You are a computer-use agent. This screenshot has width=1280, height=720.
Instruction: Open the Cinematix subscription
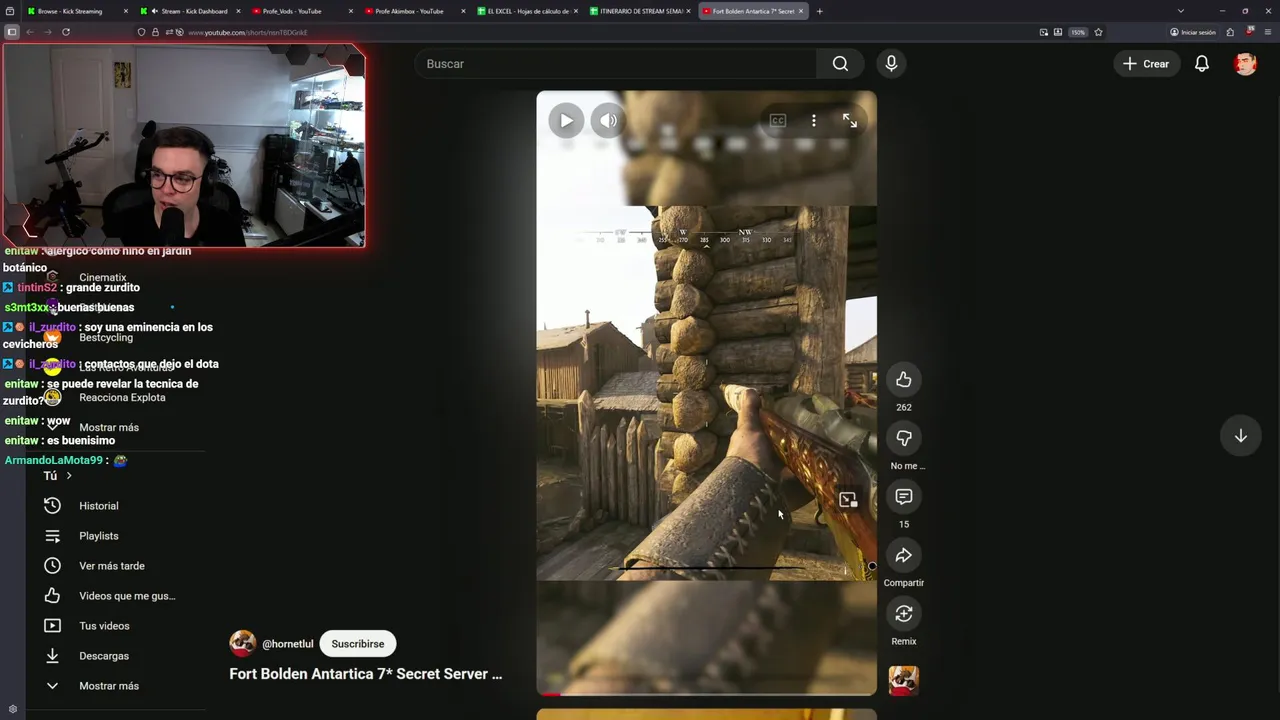click(103, 278)
